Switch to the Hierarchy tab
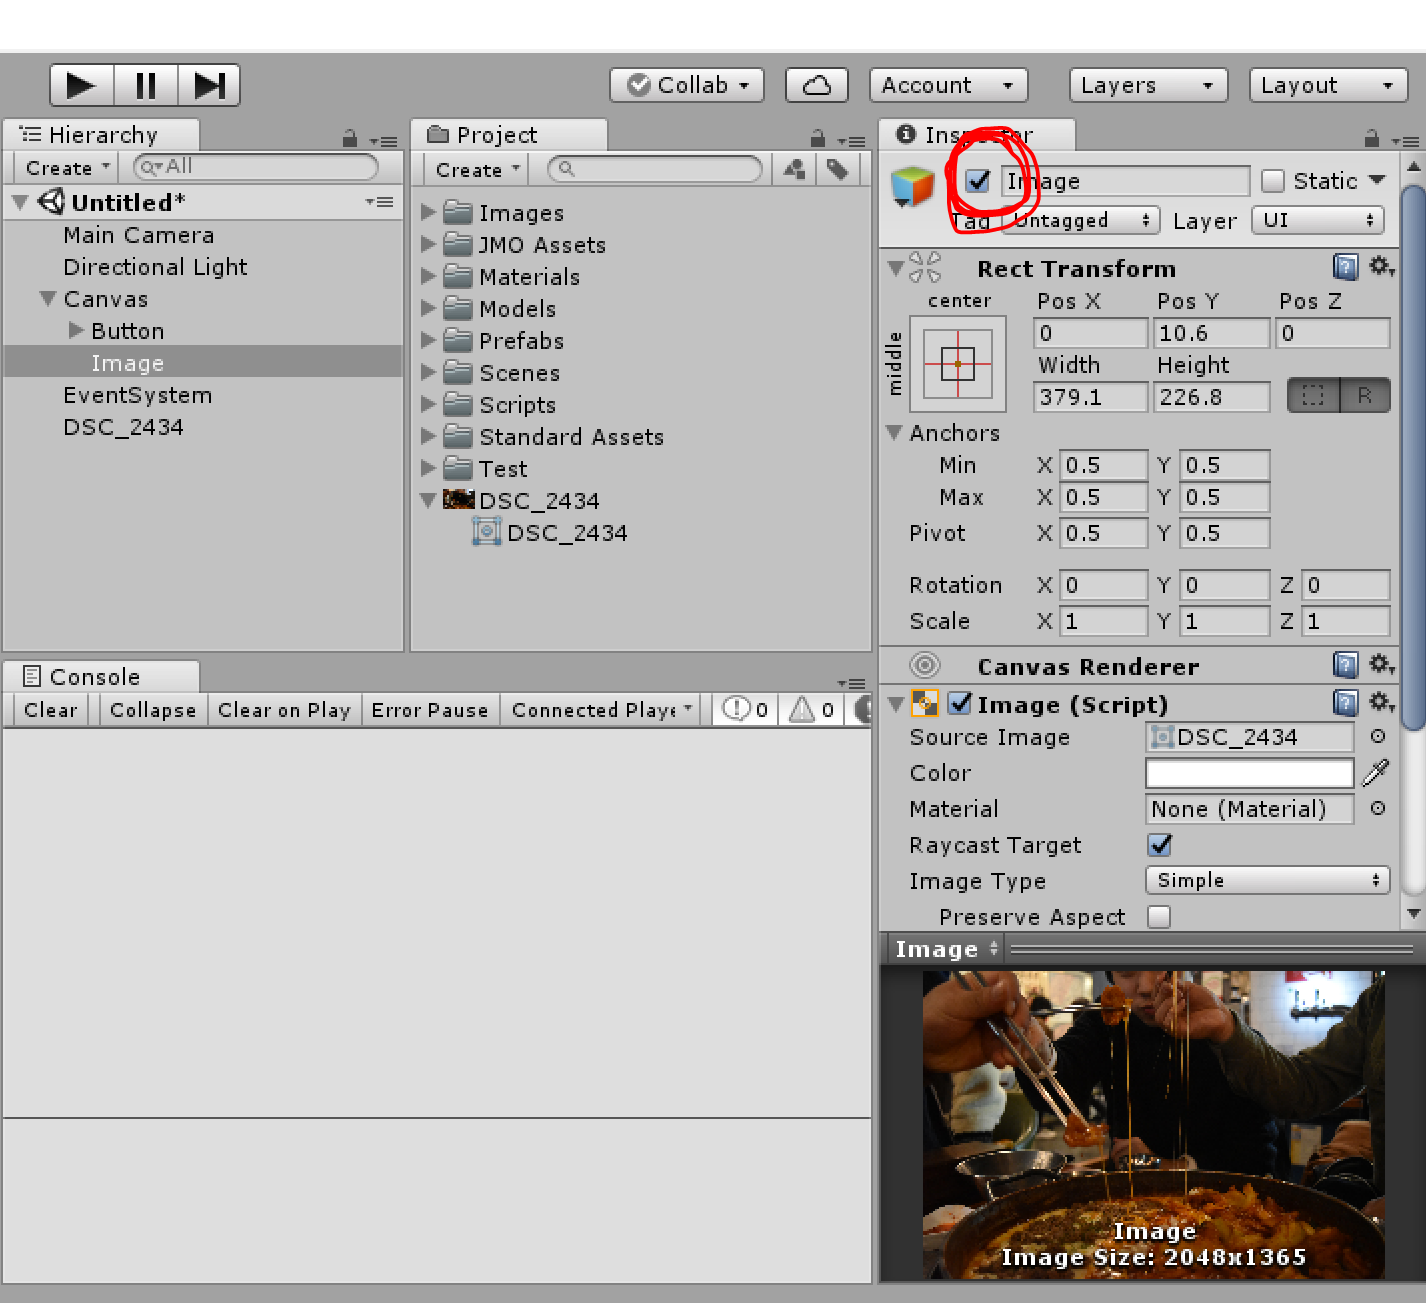 pyautogui.click(x=101, y=135)
